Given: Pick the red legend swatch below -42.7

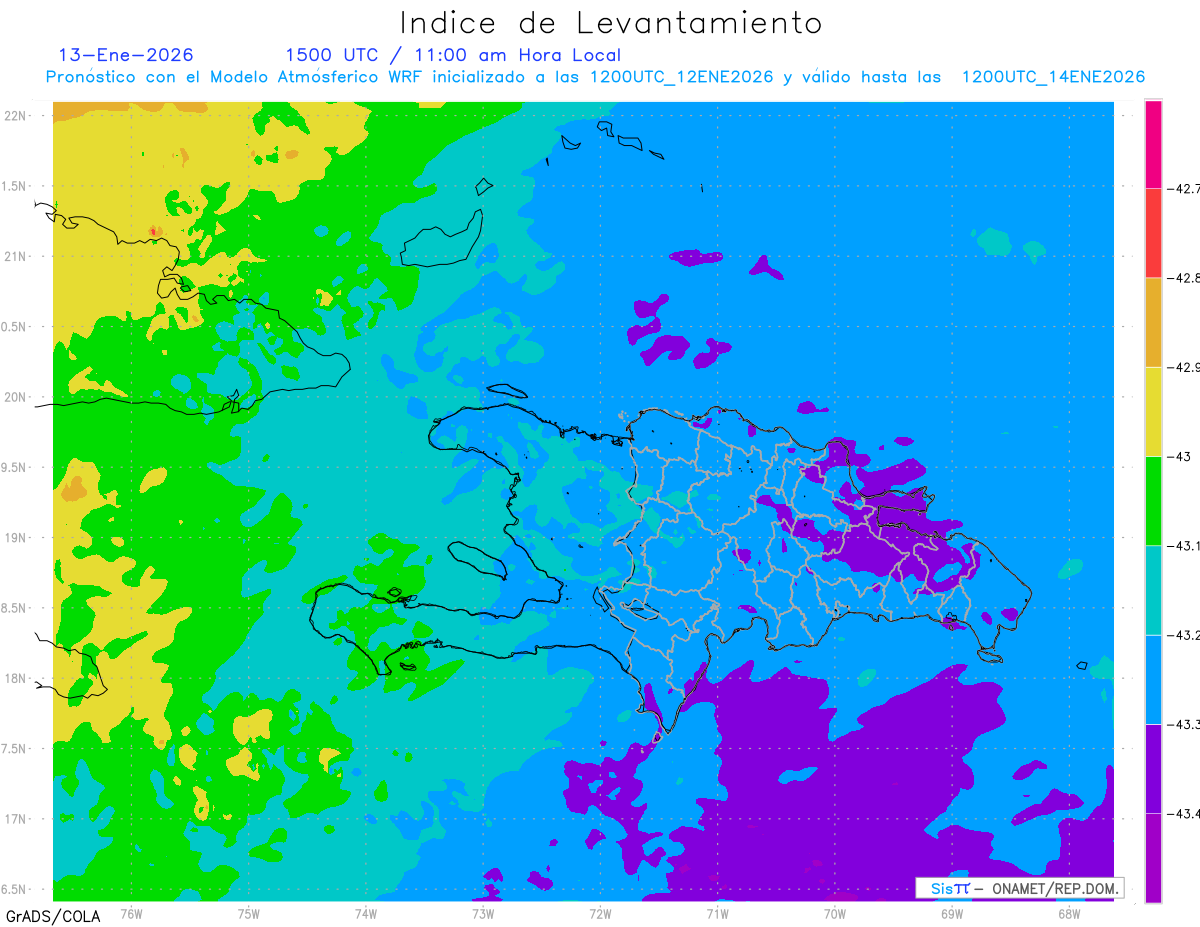Looking at the screenshot, I should 1153,233.
